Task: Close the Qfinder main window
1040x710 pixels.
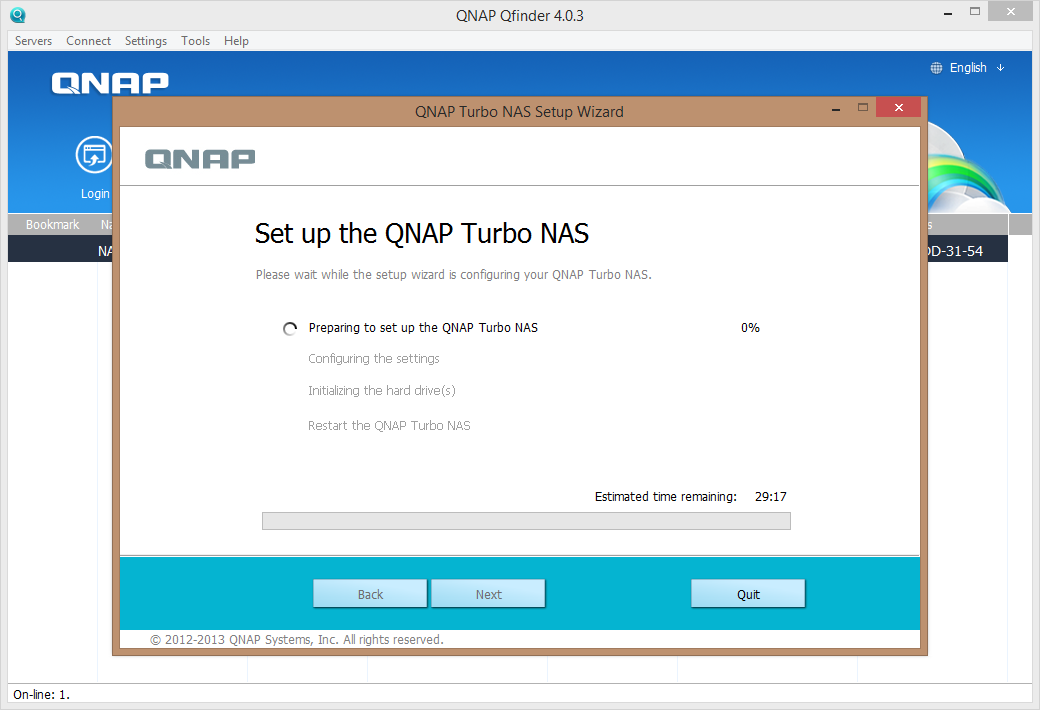Action: (1011, 11)
